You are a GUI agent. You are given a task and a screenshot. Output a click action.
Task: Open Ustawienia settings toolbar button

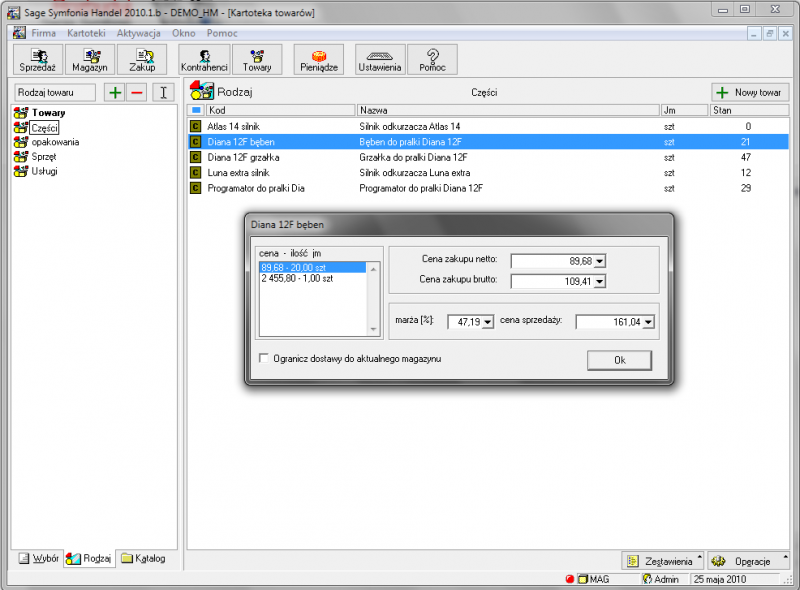click(x=380, y=60)
